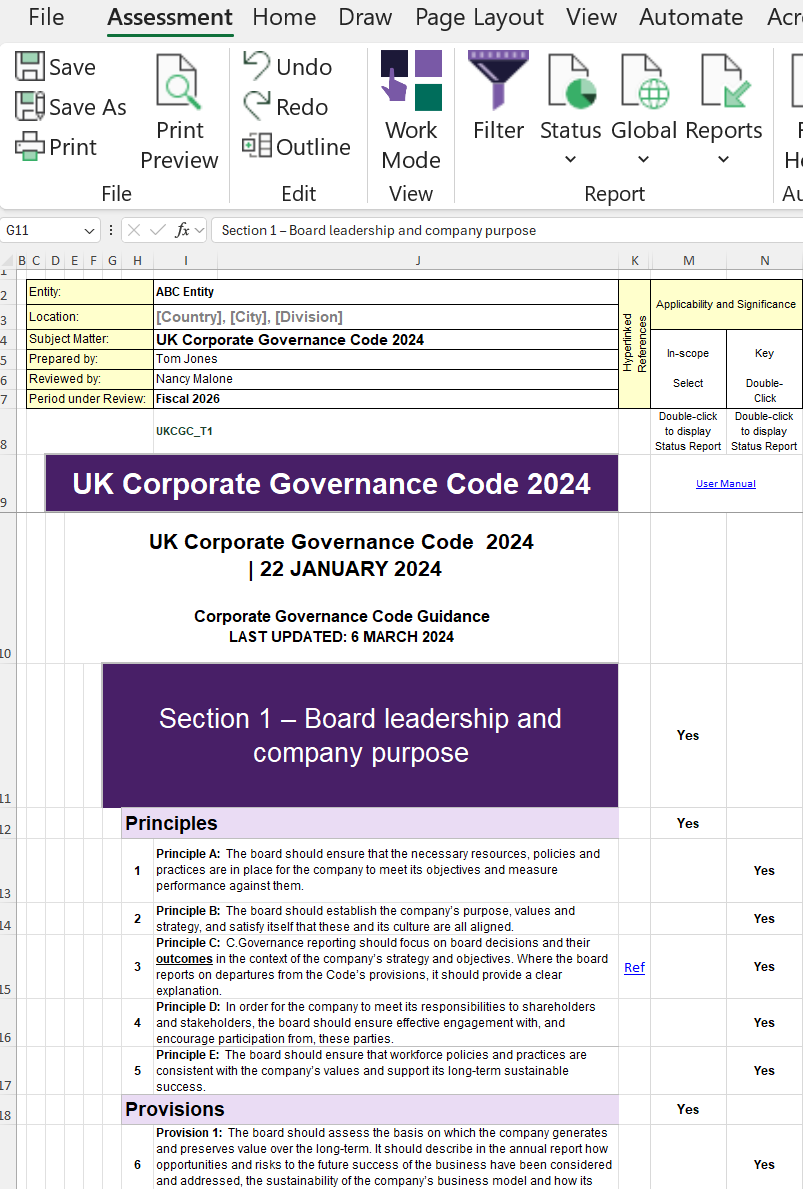Open the User Manual link

coord(726,484)
